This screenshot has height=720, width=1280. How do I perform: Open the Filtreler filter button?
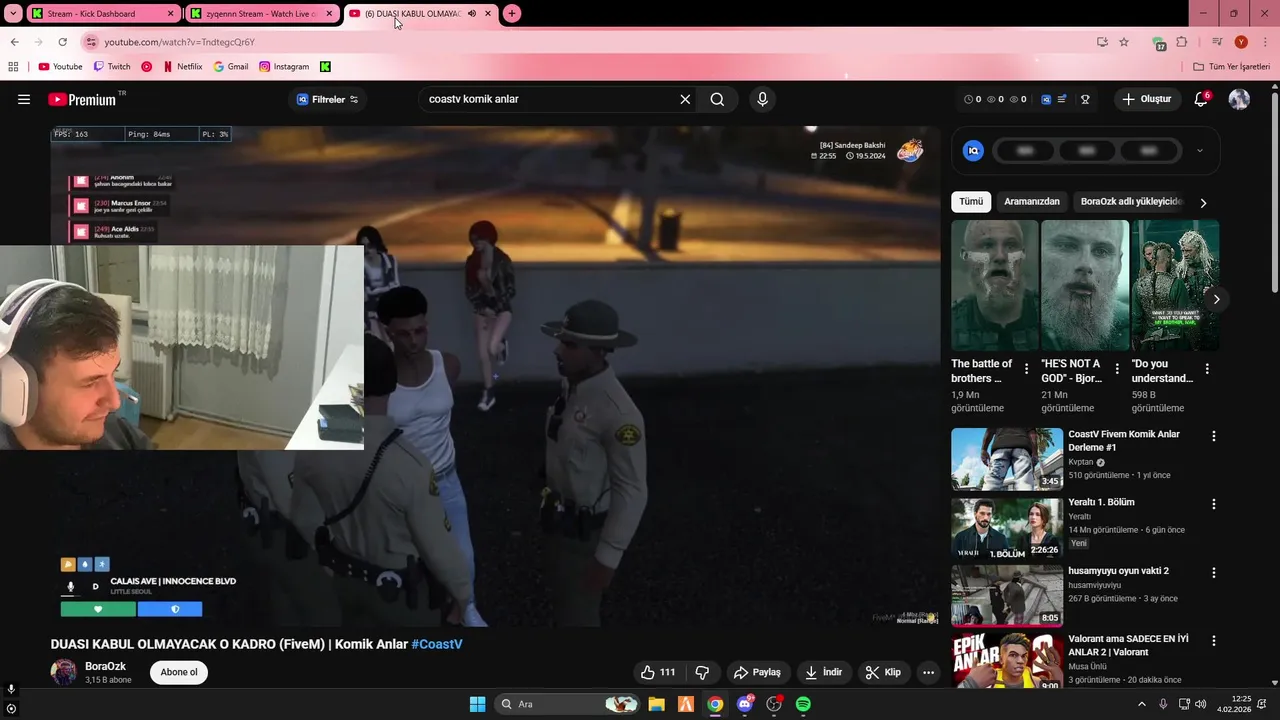[x=328, y=99]
